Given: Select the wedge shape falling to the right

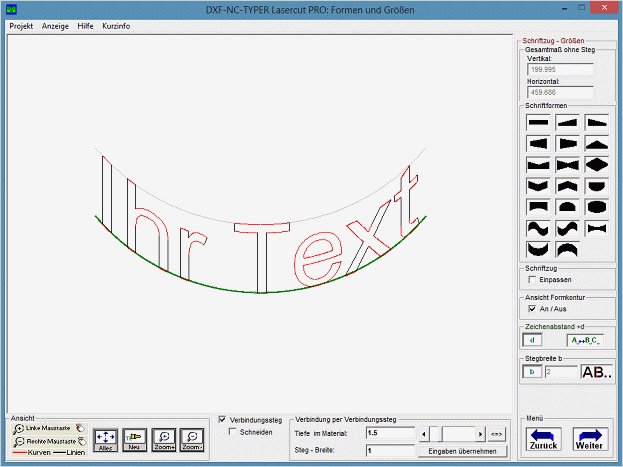Looking at the screenshot, I should coord(597,122).
